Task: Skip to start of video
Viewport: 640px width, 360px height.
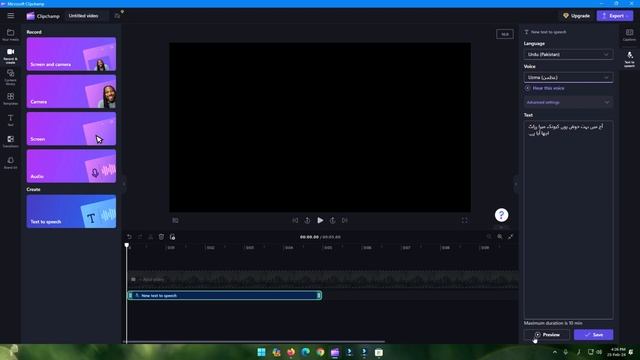Action: point(295,220)
